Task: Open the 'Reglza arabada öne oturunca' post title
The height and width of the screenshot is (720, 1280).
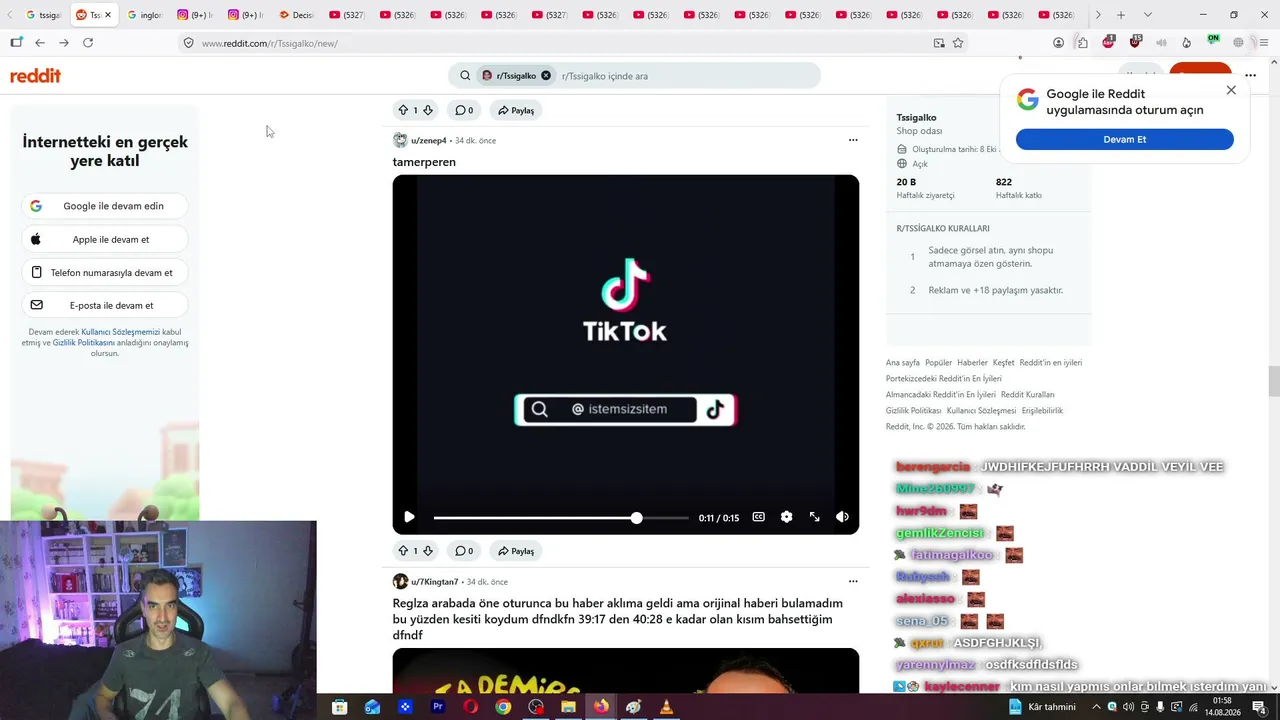Action: coord(618,619)
